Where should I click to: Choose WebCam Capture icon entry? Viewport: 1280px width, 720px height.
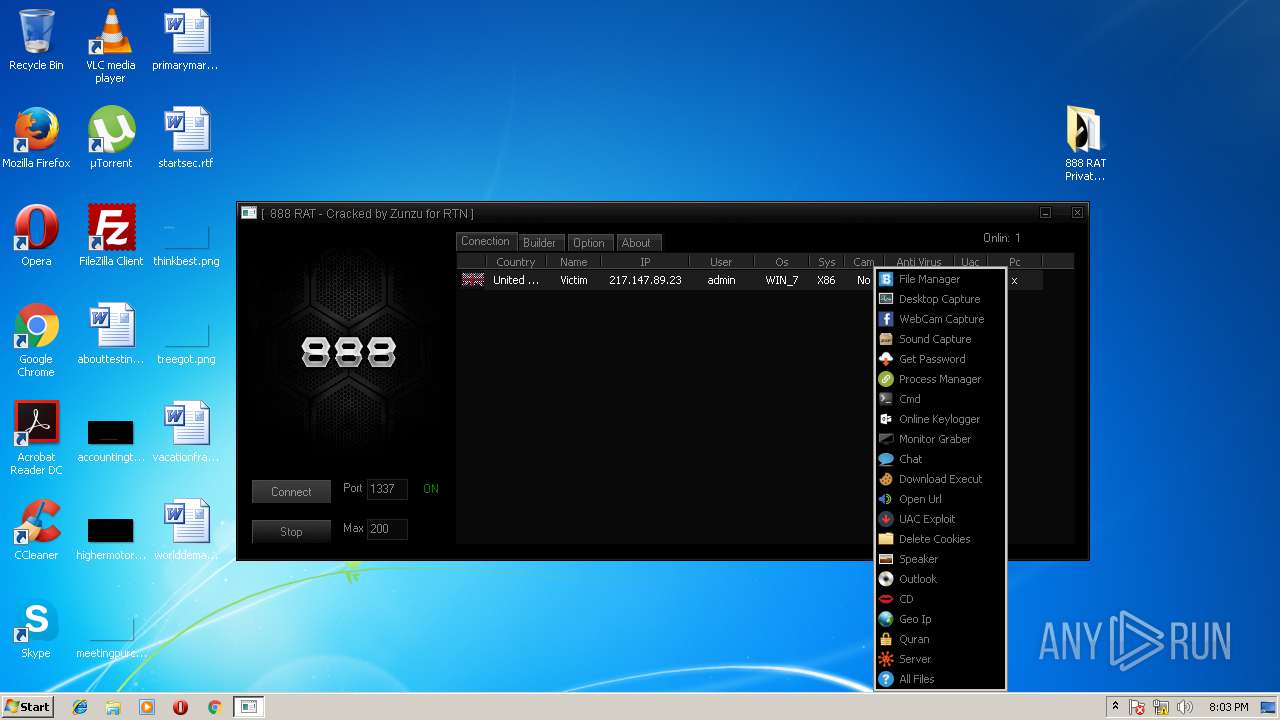tap(886, 319)
